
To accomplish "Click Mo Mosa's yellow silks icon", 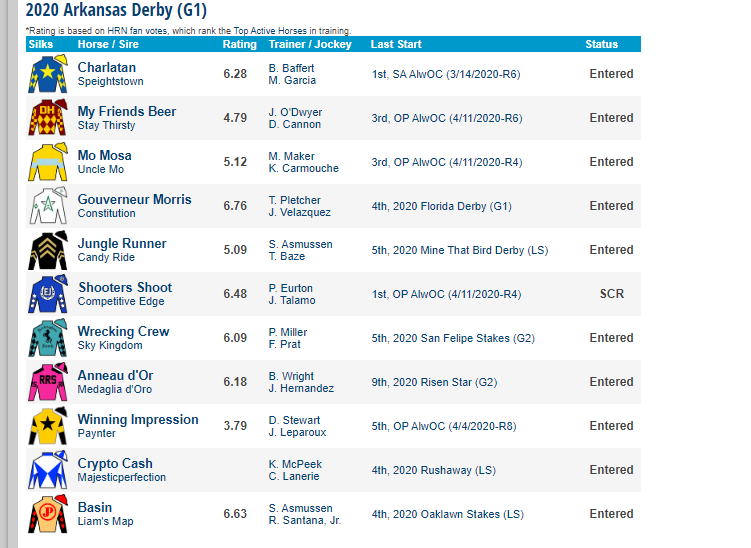I will coord(47,162).
